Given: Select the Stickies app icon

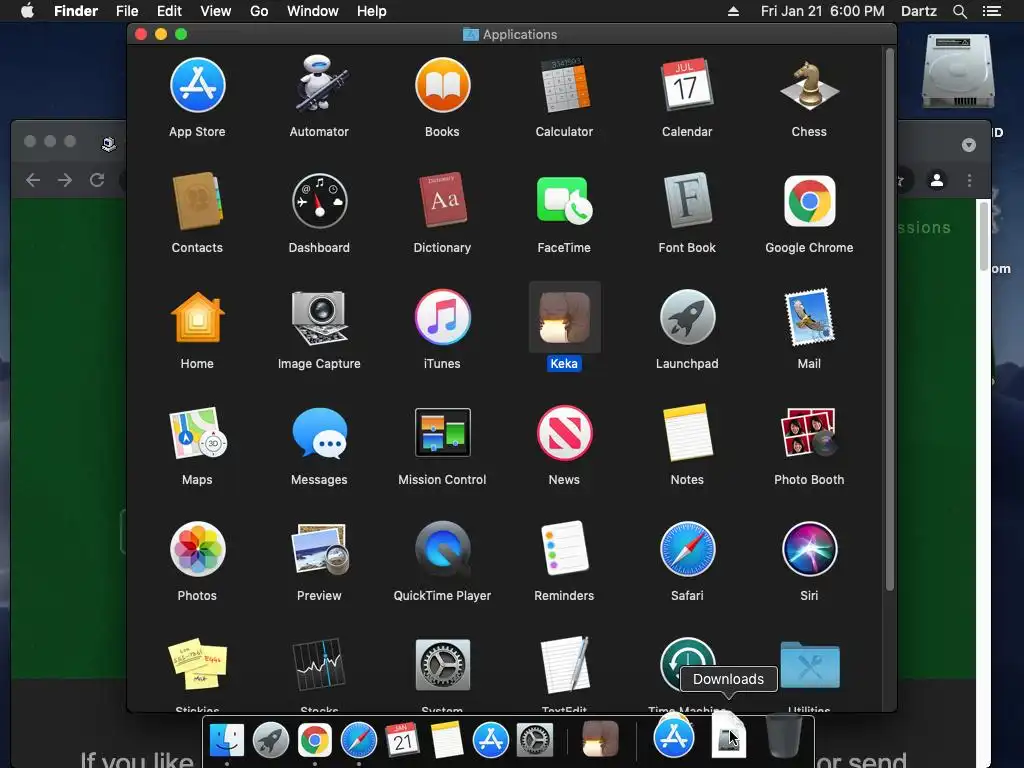Looking at the screenshot, I should tap(197, 665).
